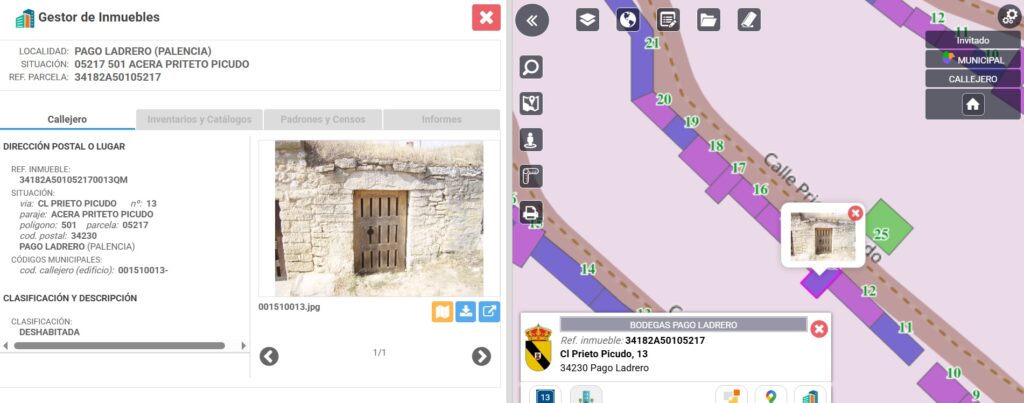The width and height of the screenshot is (1024, 403).
Task: Open location in Google Maps icon
Action: click(x=770, y=397)
